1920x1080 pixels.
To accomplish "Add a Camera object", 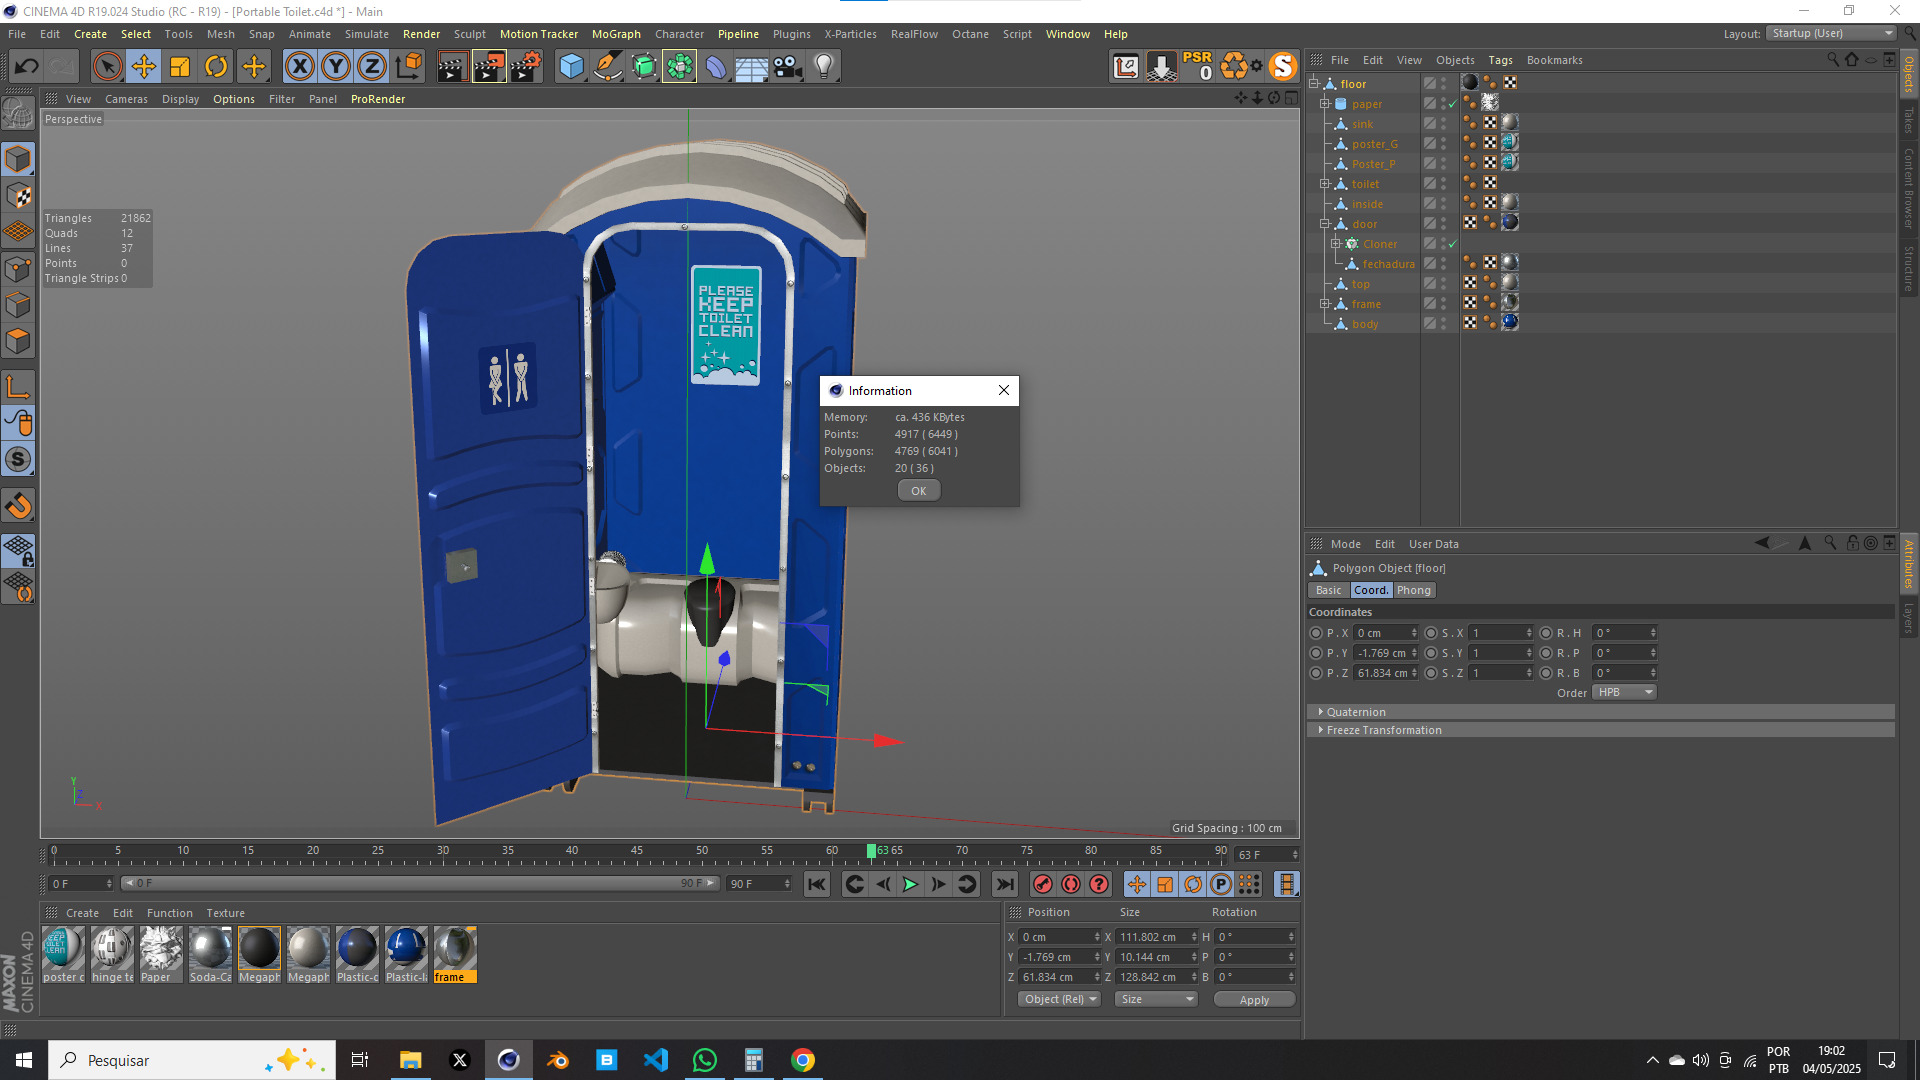I will 788,67.
